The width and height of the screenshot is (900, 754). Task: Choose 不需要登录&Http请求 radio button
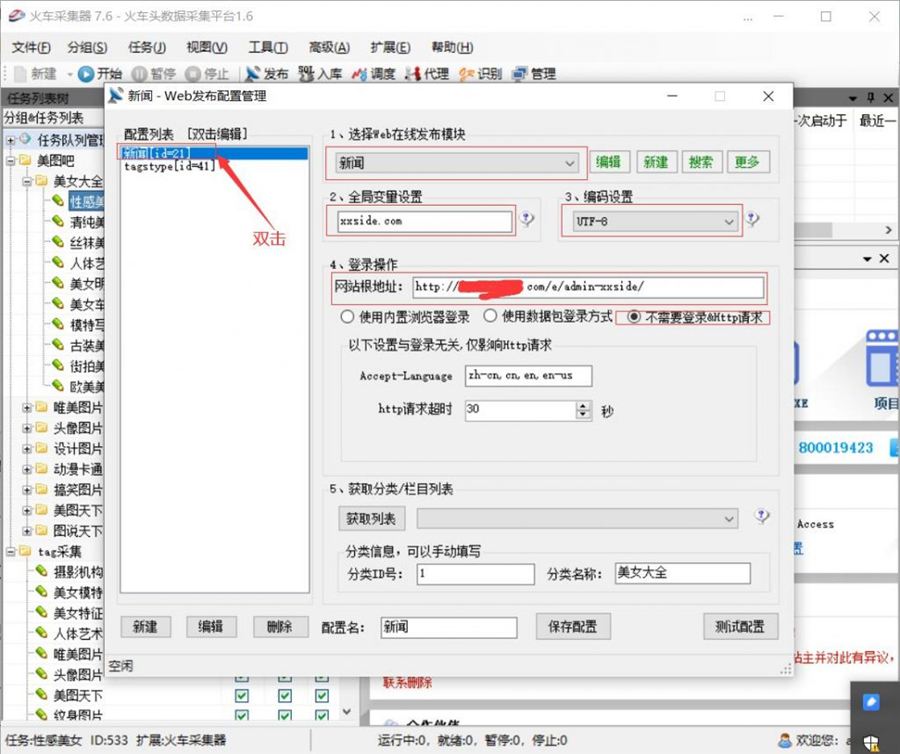(x=633, y=317)
